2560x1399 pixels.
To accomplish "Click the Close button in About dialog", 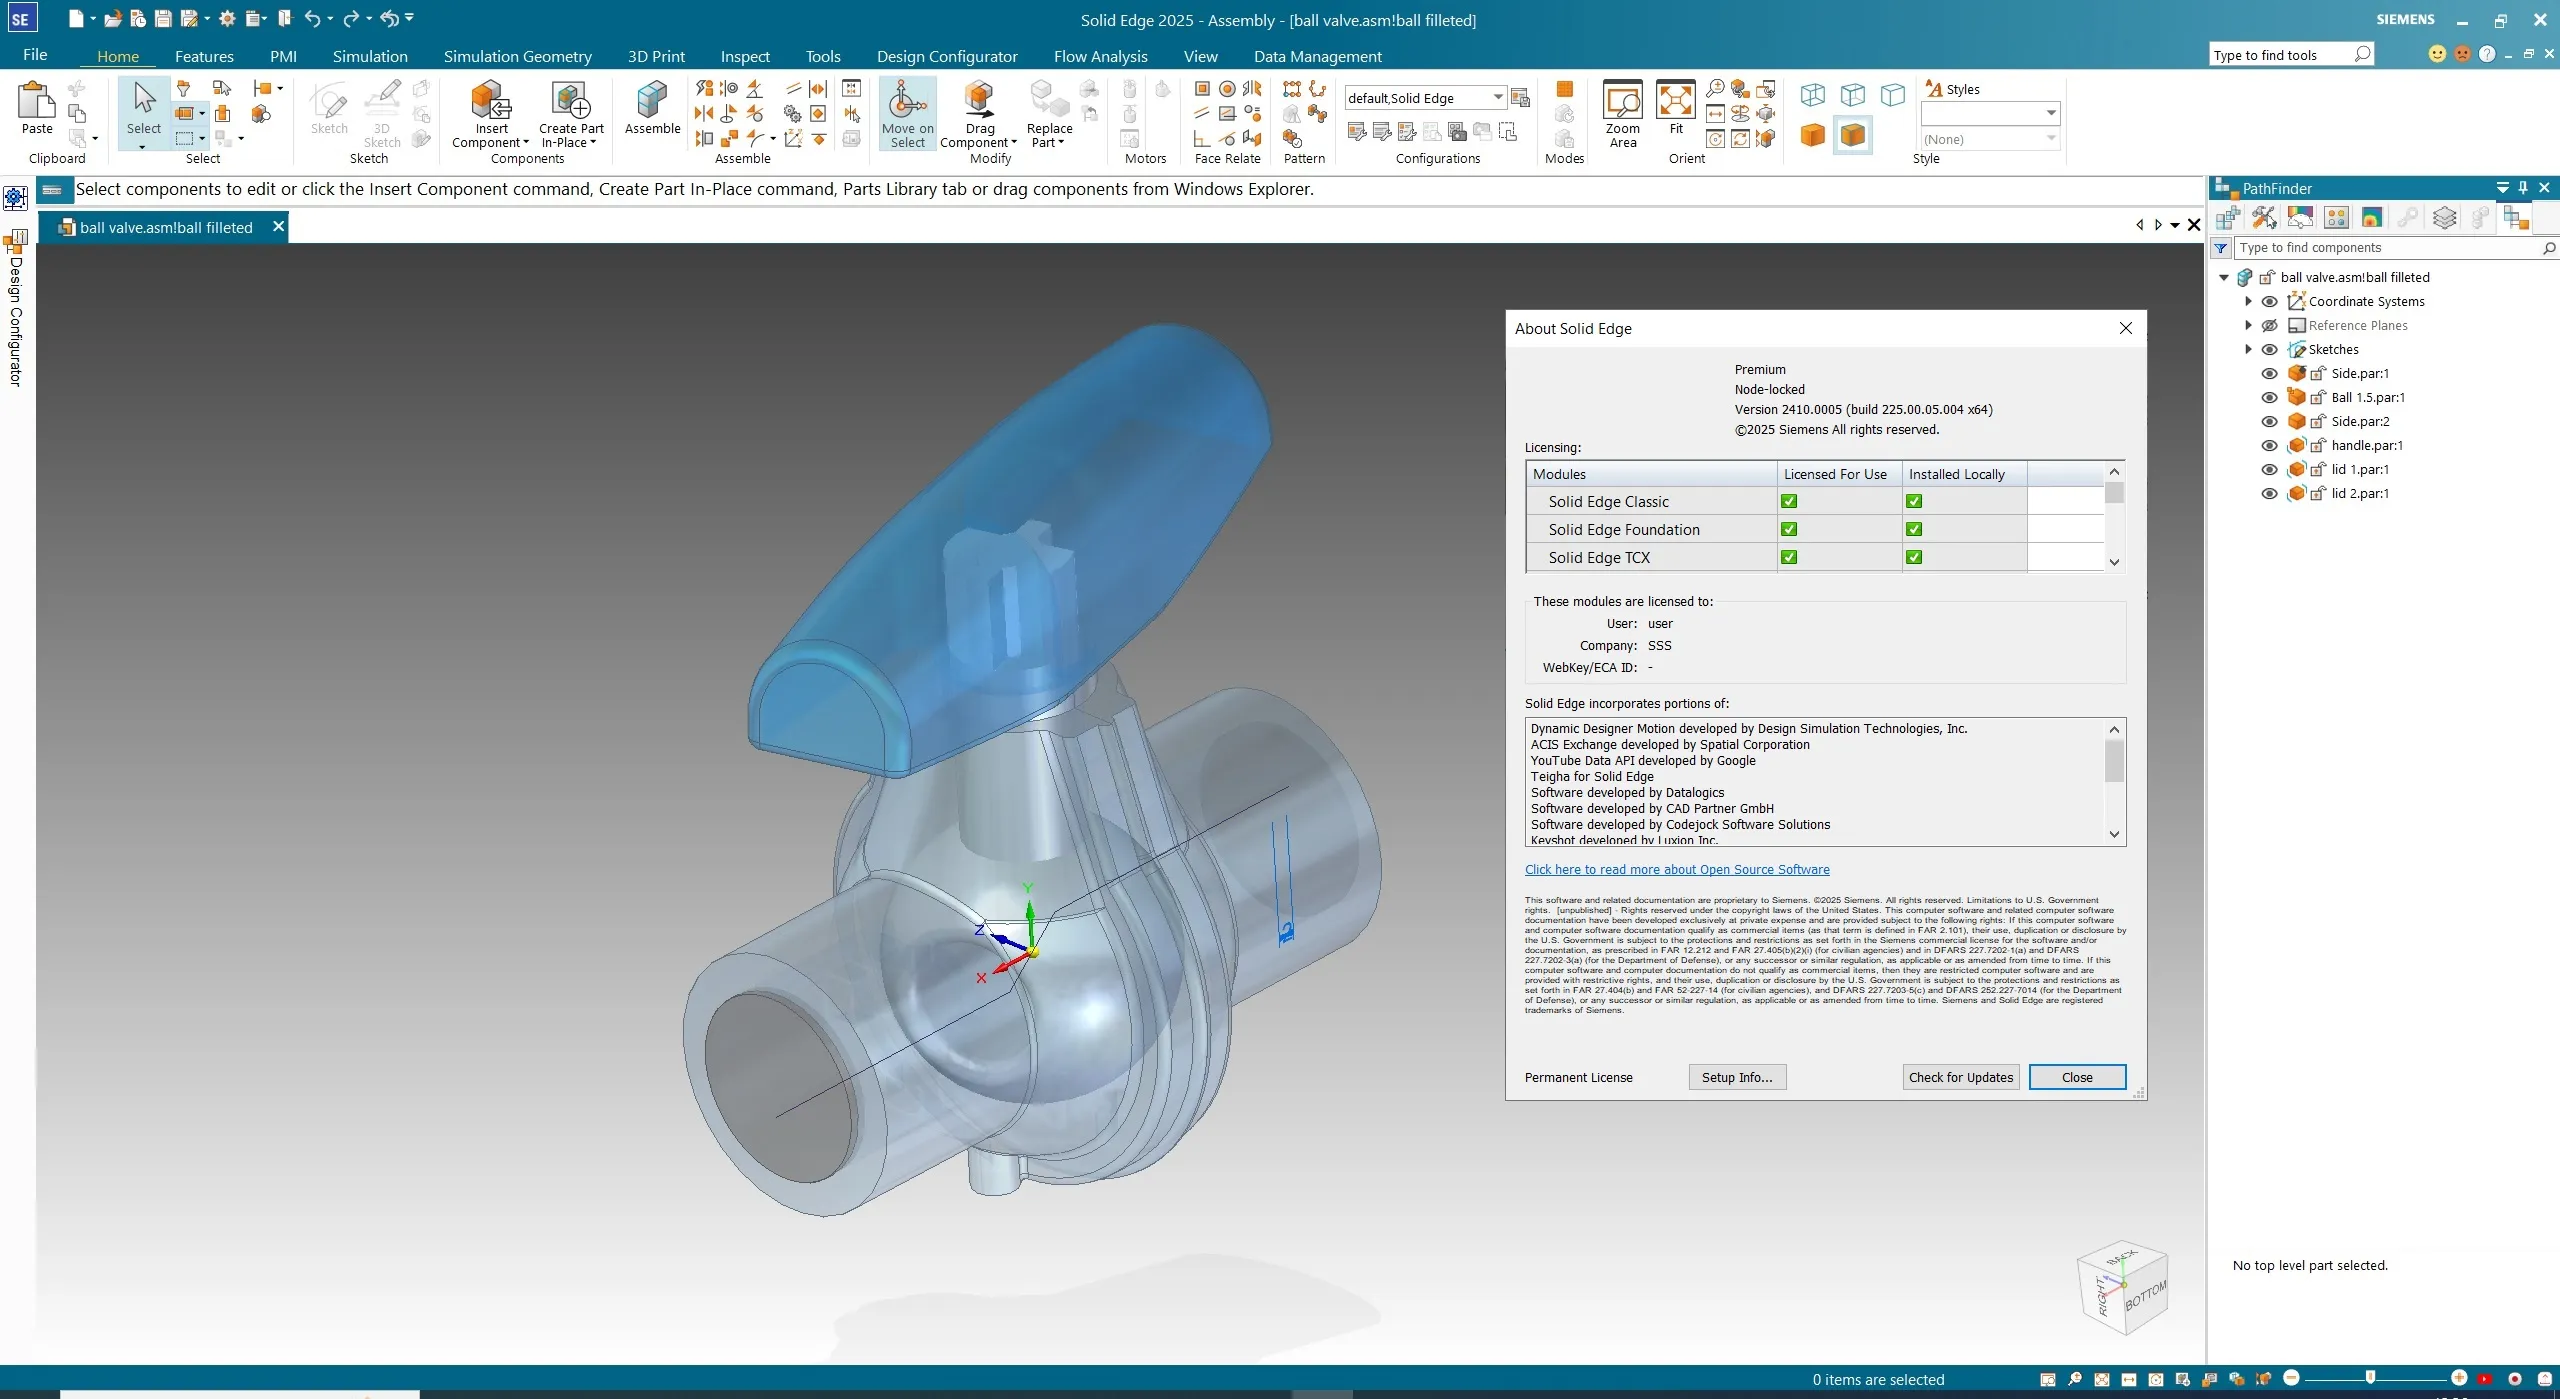I will tap(2077, 1077).
